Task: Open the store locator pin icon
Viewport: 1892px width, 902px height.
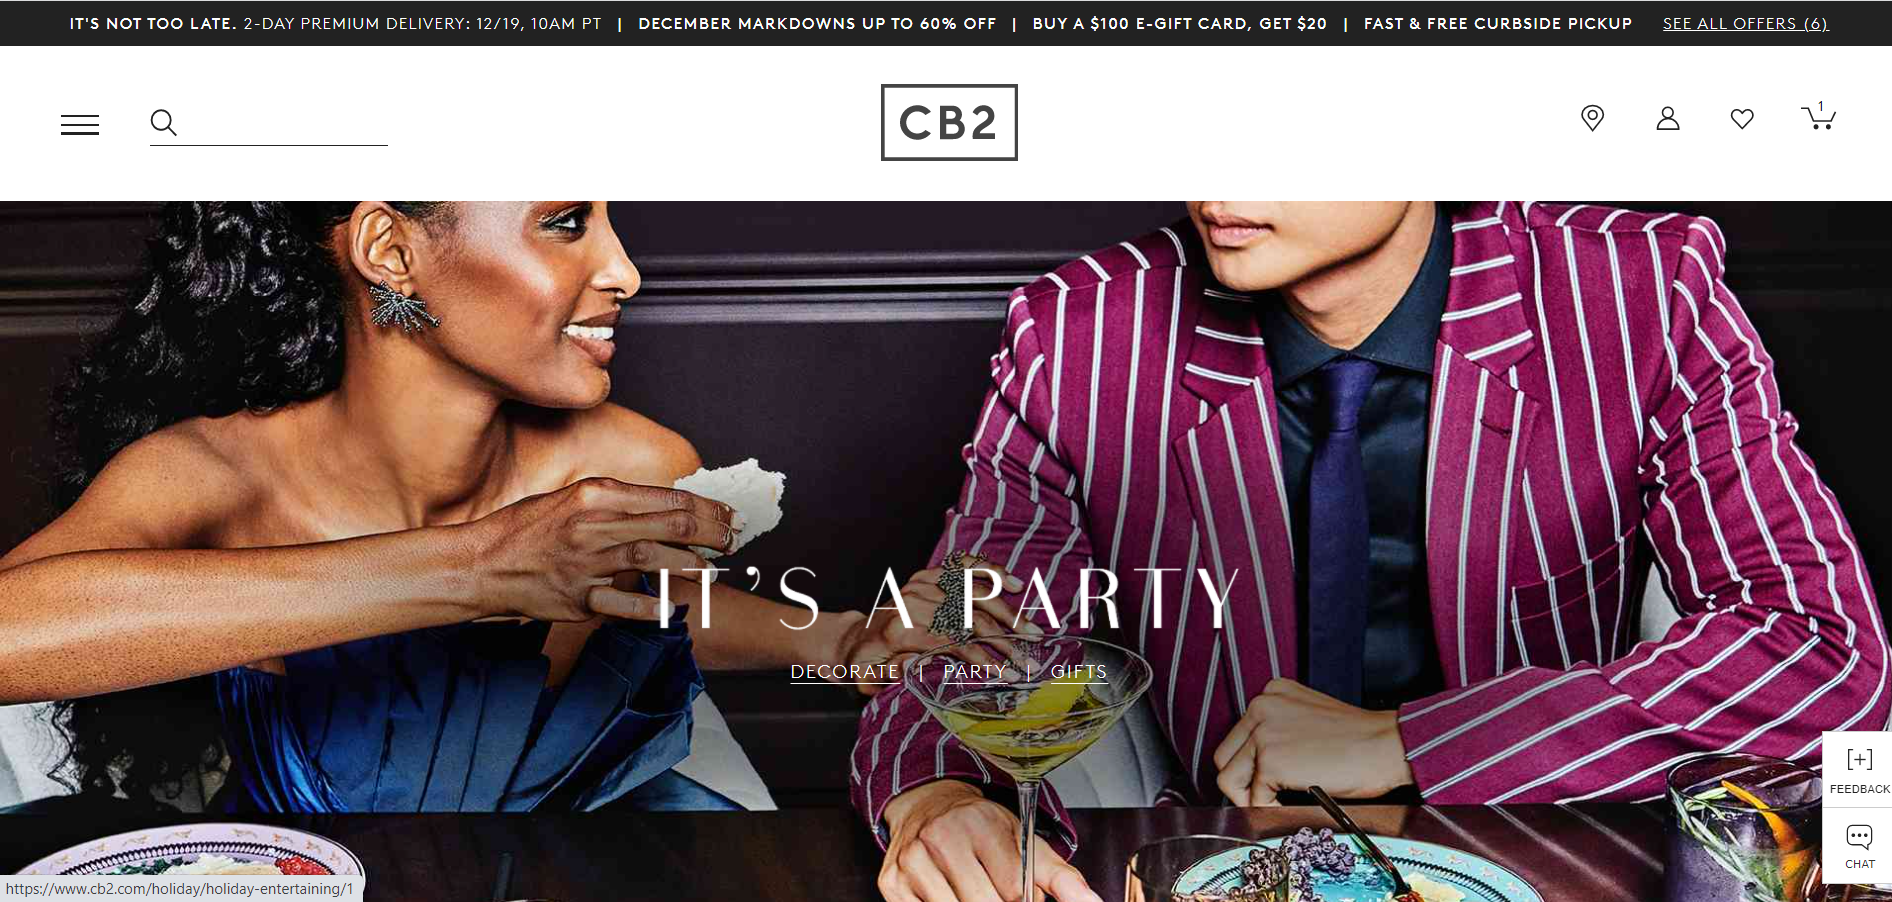Action: (1592, 118)
